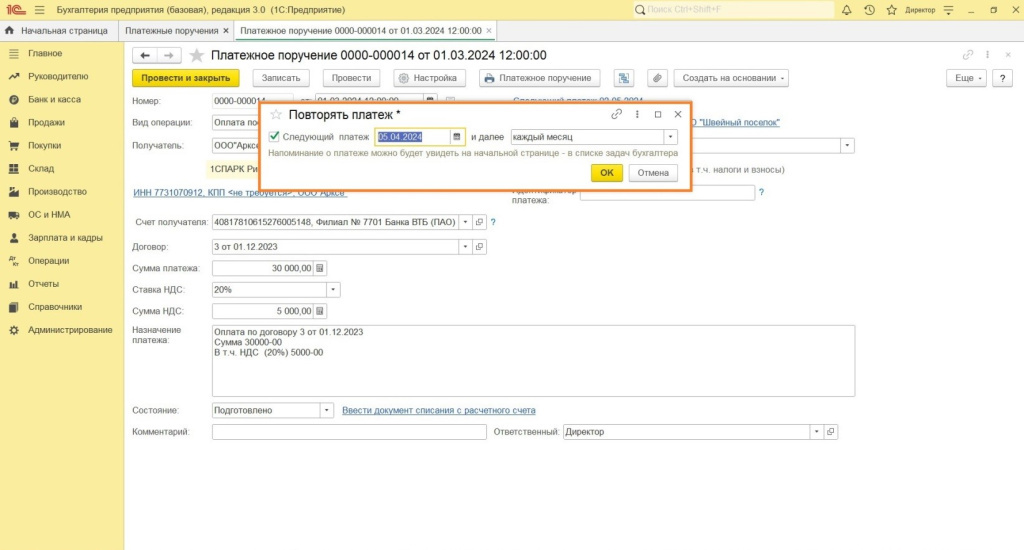
Task: Open the Создать на основании dropdown
Action: click(x=730, y=78)
